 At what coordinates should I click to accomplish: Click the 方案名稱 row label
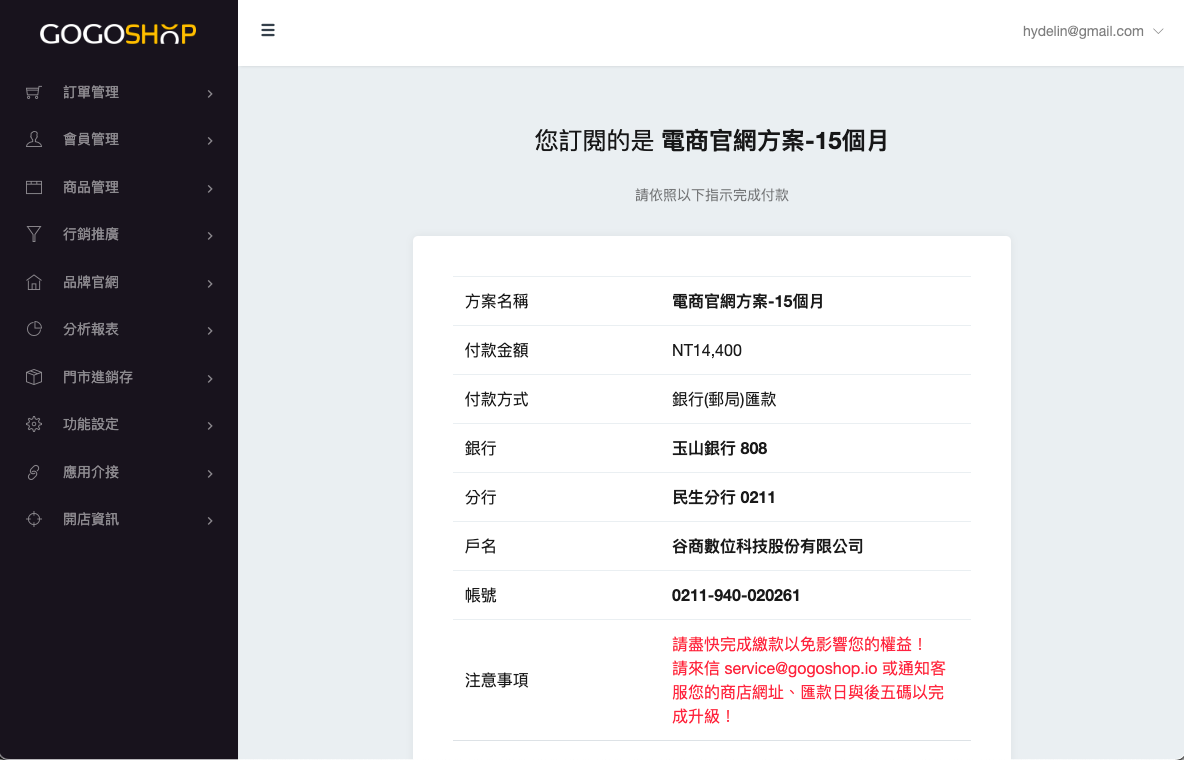coord(496,301)
